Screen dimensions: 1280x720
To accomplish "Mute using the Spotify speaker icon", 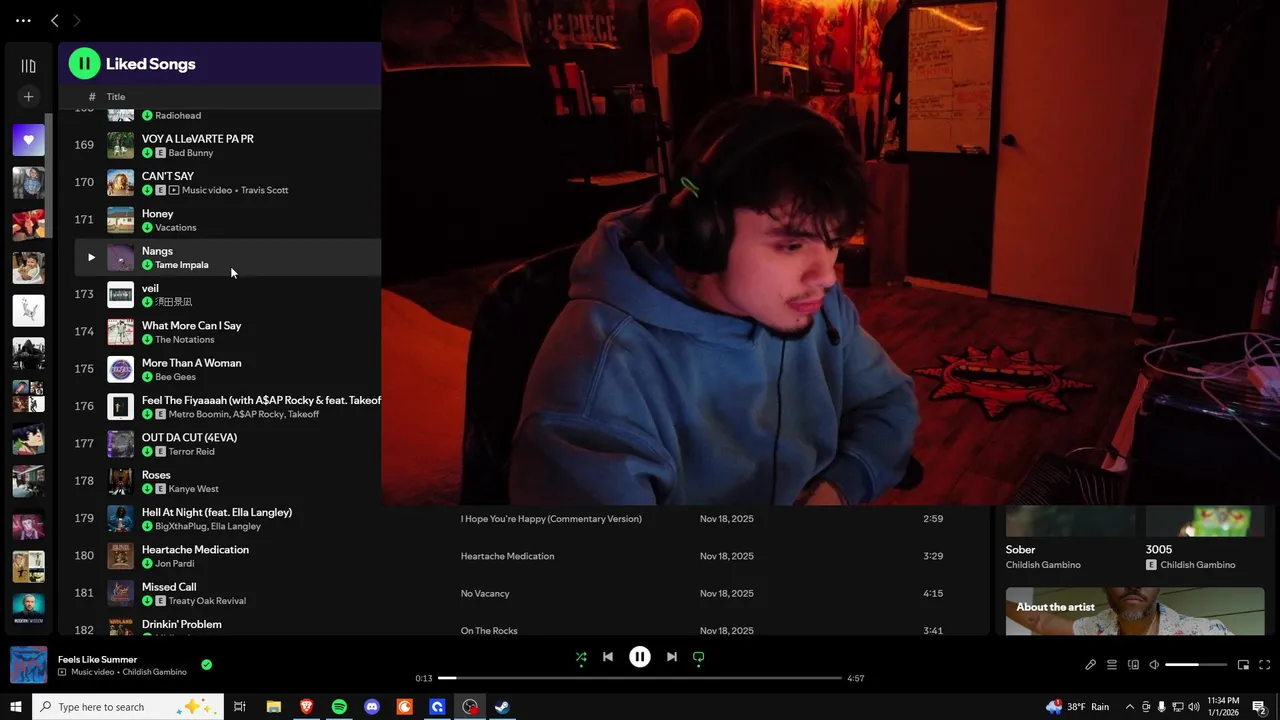I will 1154,665.
